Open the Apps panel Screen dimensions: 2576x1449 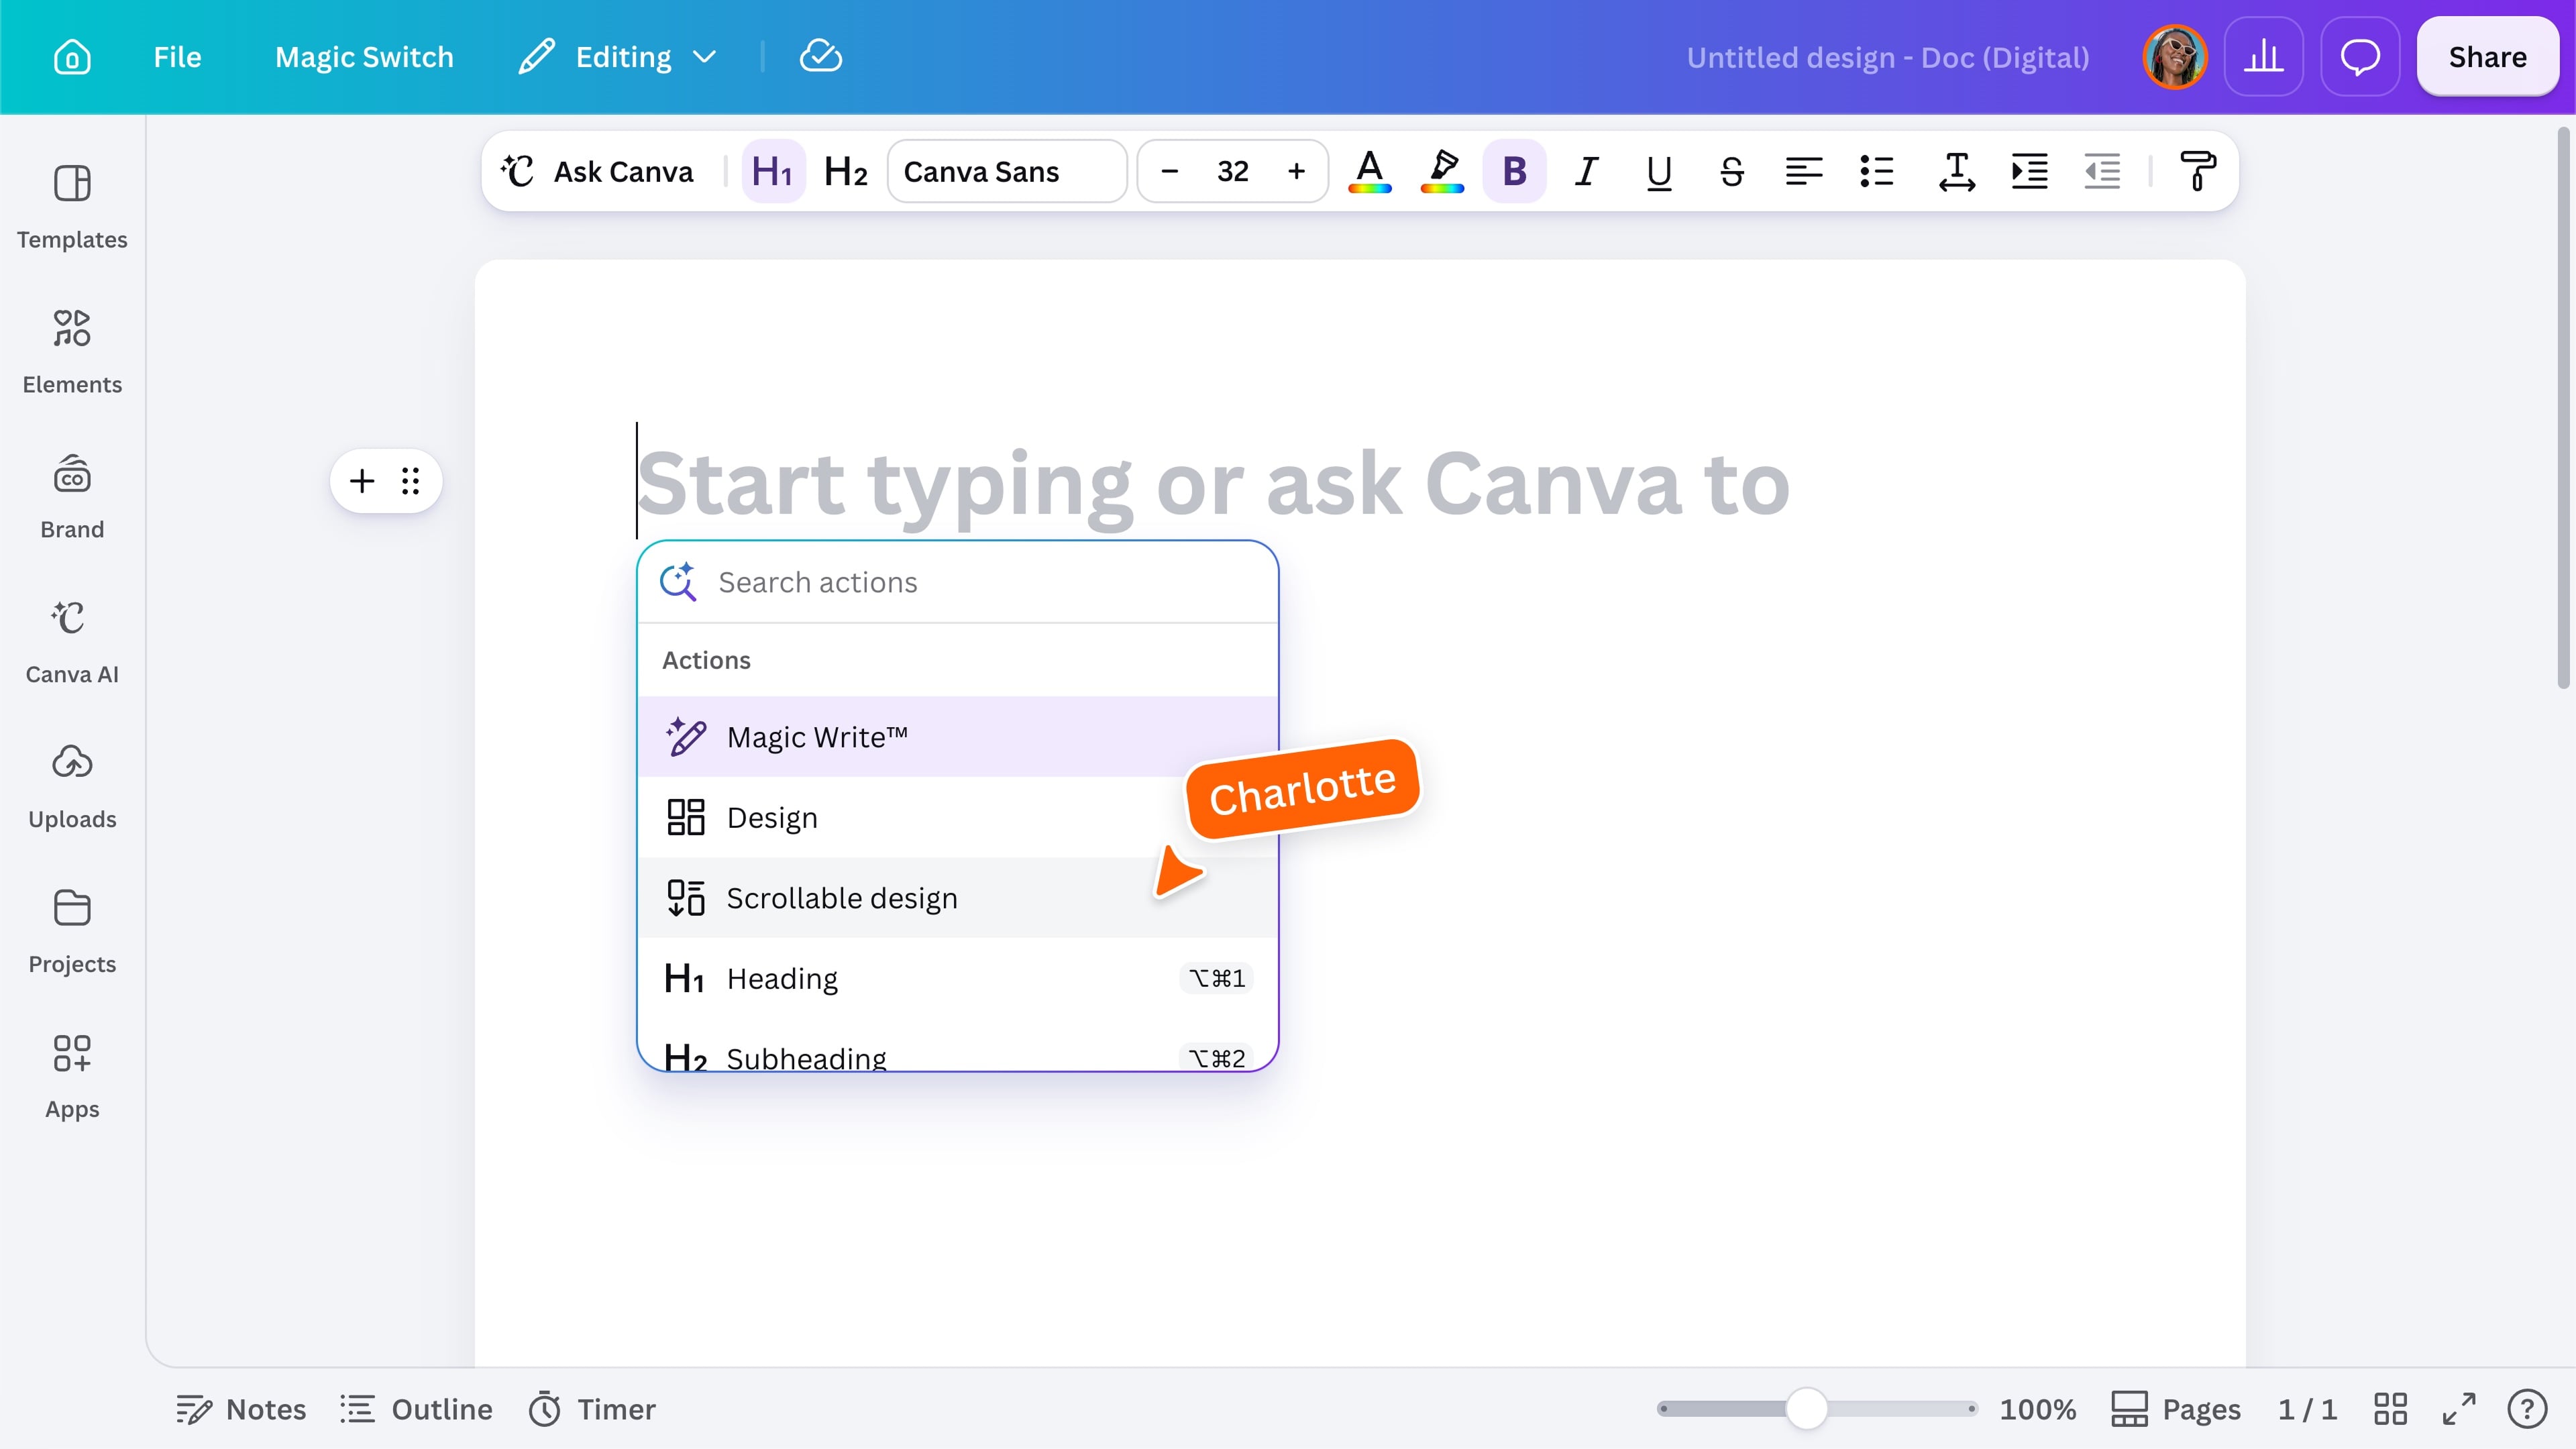(x=72, y=1077)
